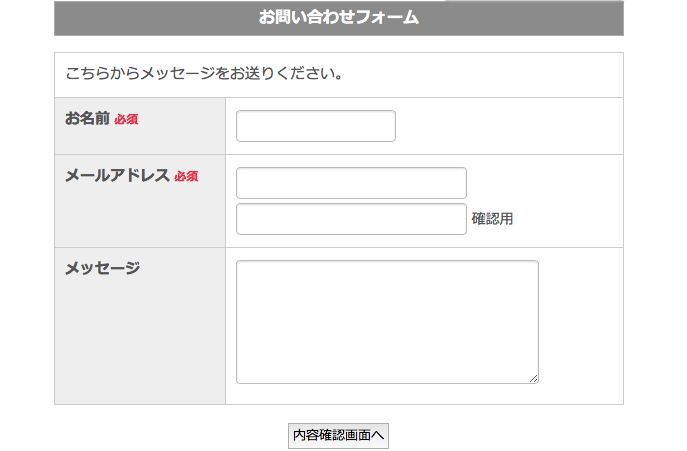Submit with the 内容確認画面へ button
Viewport: 687px width, 451px height.
point(338,435)
